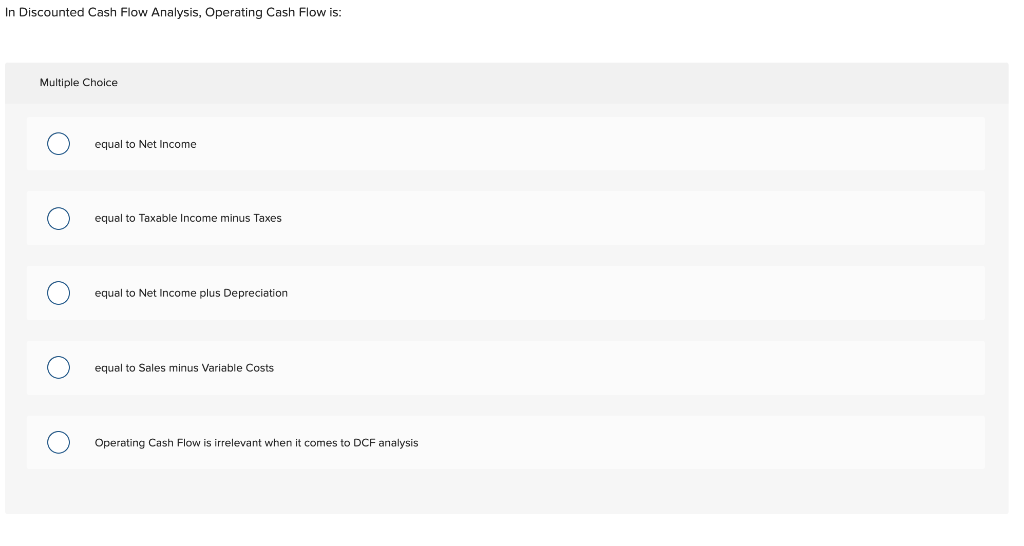Click the text 'equal to Net Income'

pos(146,144)
